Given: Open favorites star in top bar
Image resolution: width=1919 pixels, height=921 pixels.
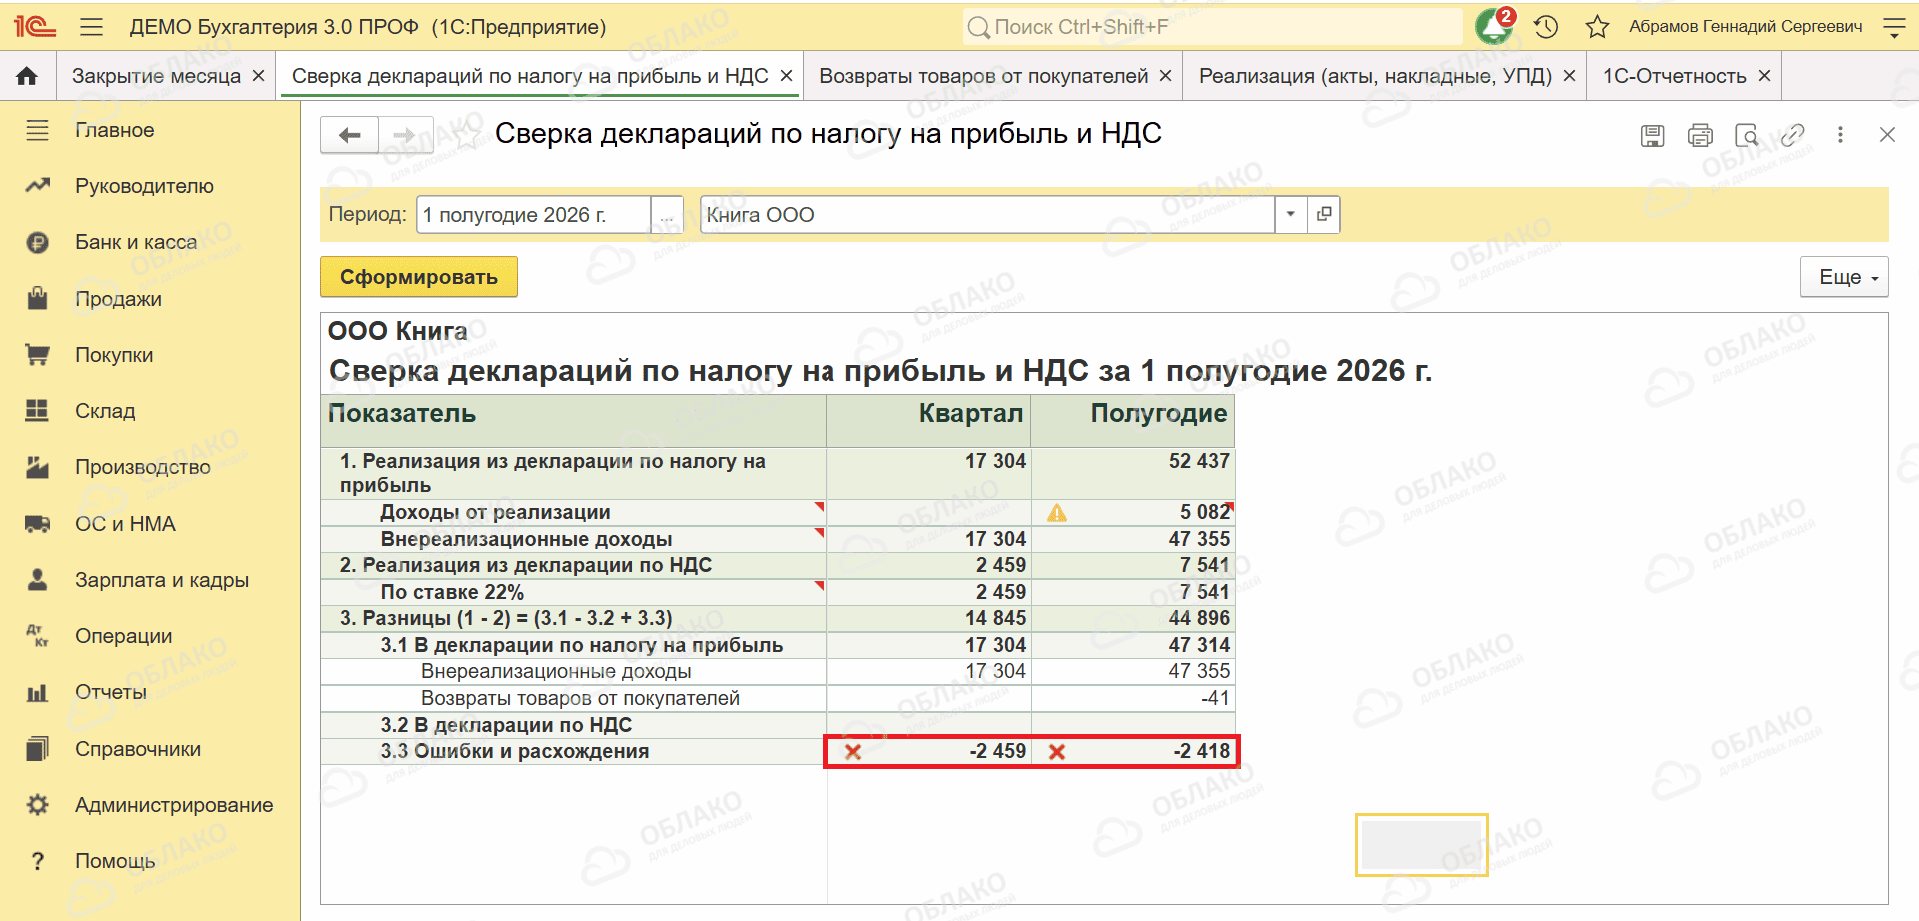Looking at the screenshot, I should coord(1597,27).
